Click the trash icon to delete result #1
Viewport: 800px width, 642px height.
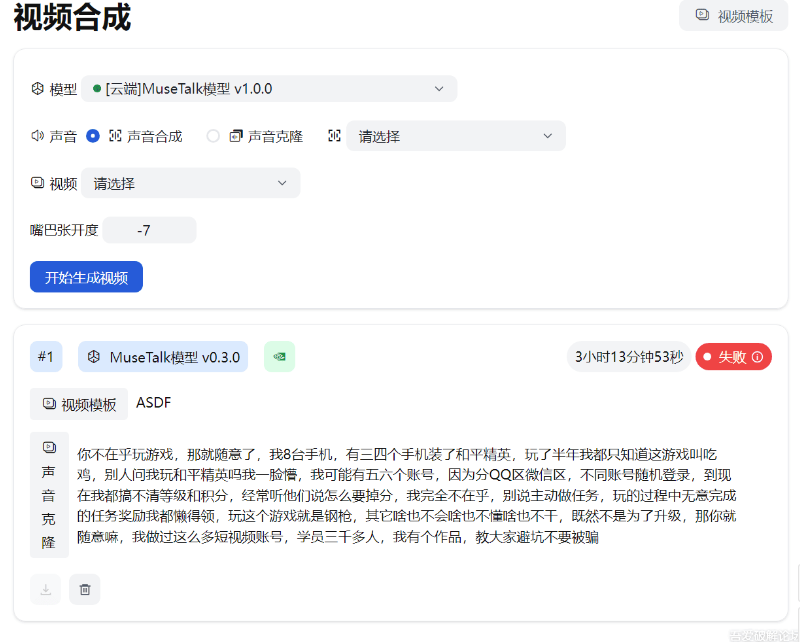pos(84,589)
